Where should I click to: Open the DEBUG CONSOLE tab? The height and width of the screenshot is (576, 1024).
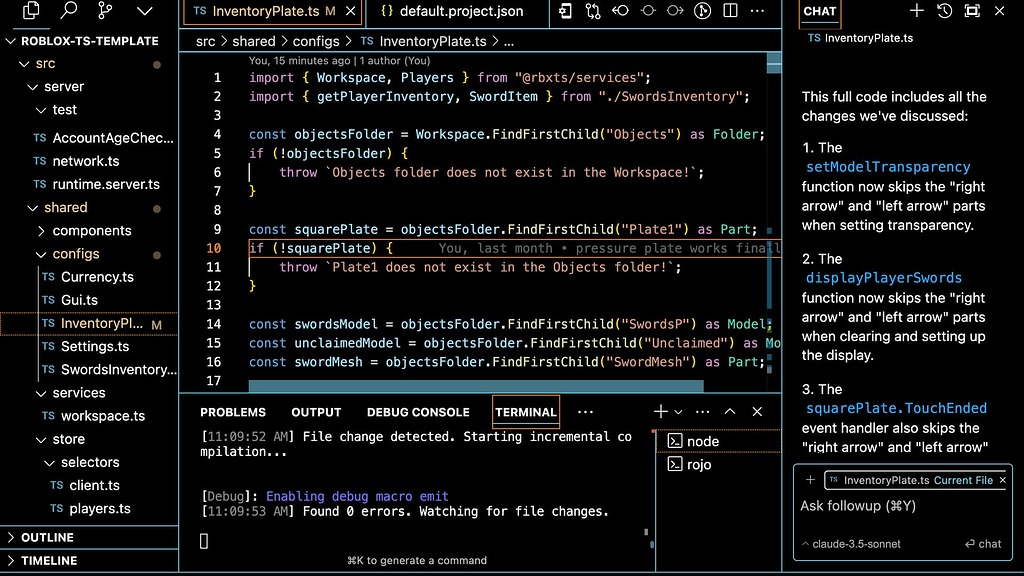tap(418, 411)
